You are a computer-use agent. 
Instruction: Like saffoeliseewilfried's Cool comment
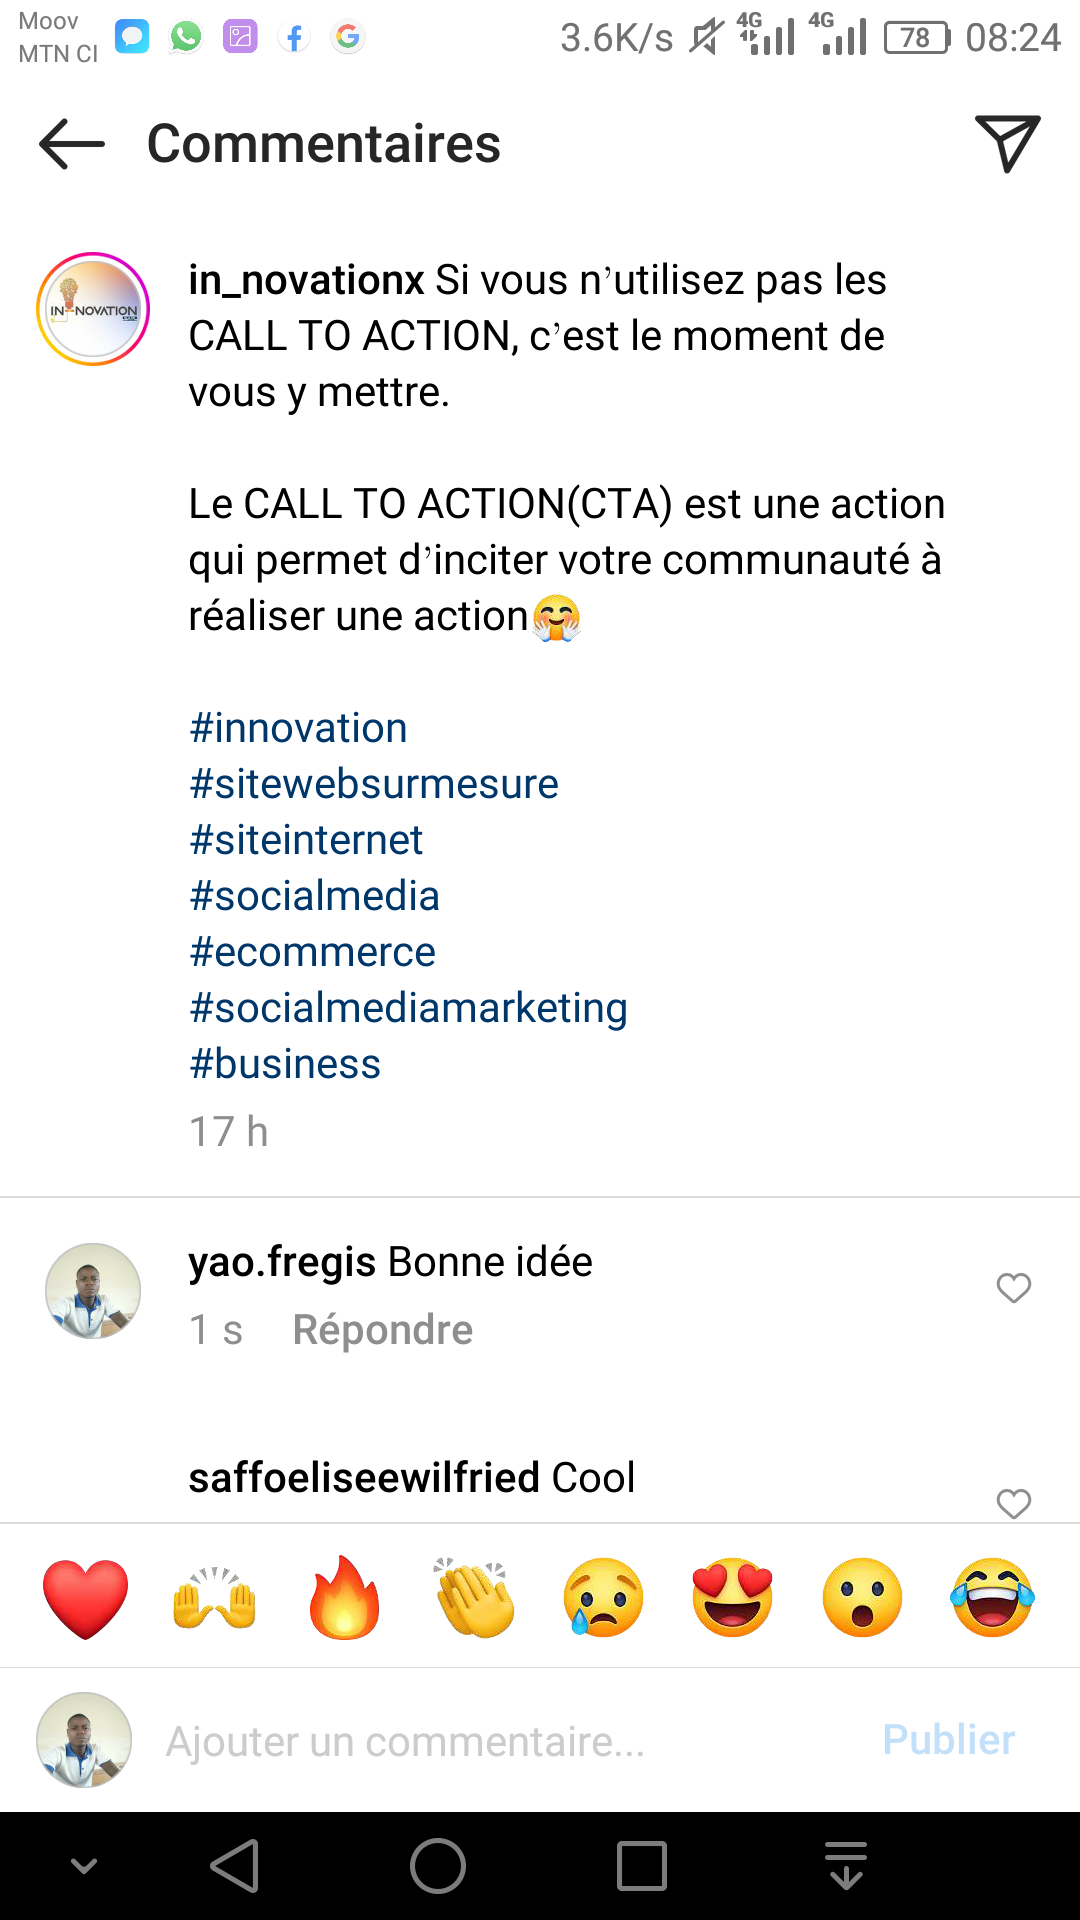(x=1013, y=1503)
